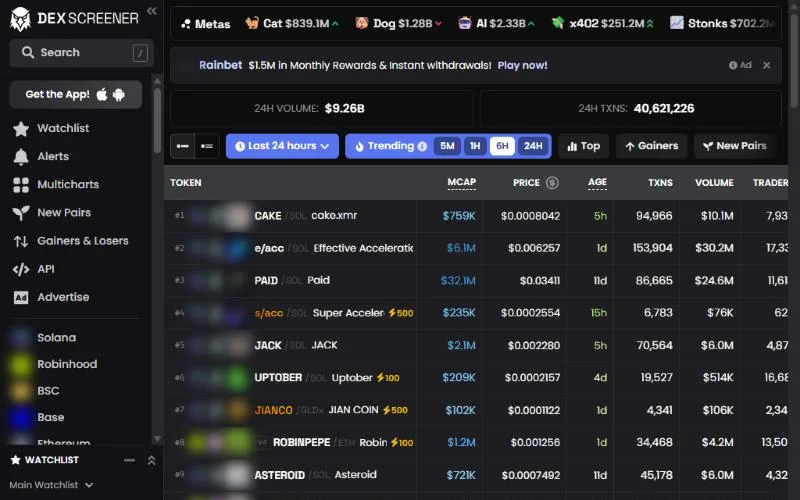Open the PAID token row
The height and width of the screenshot is (500, 800).
point(476,281)
